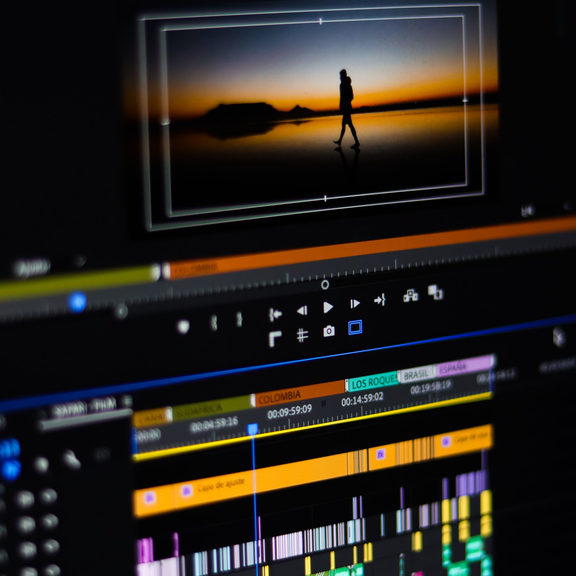Click the Play button in program monitor
The image size is (576, 576).
[328, 307]
